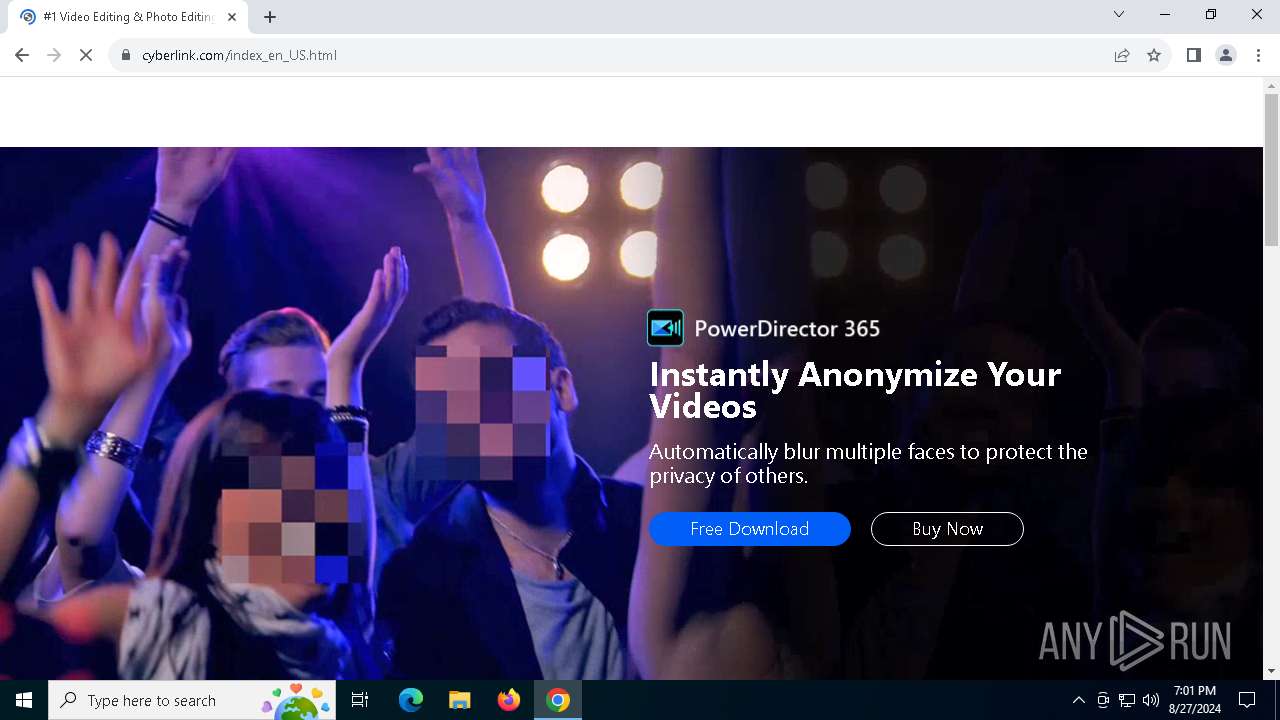Open the tab search chevron
Screen dimensions: 1280x720
(1119, 15)
